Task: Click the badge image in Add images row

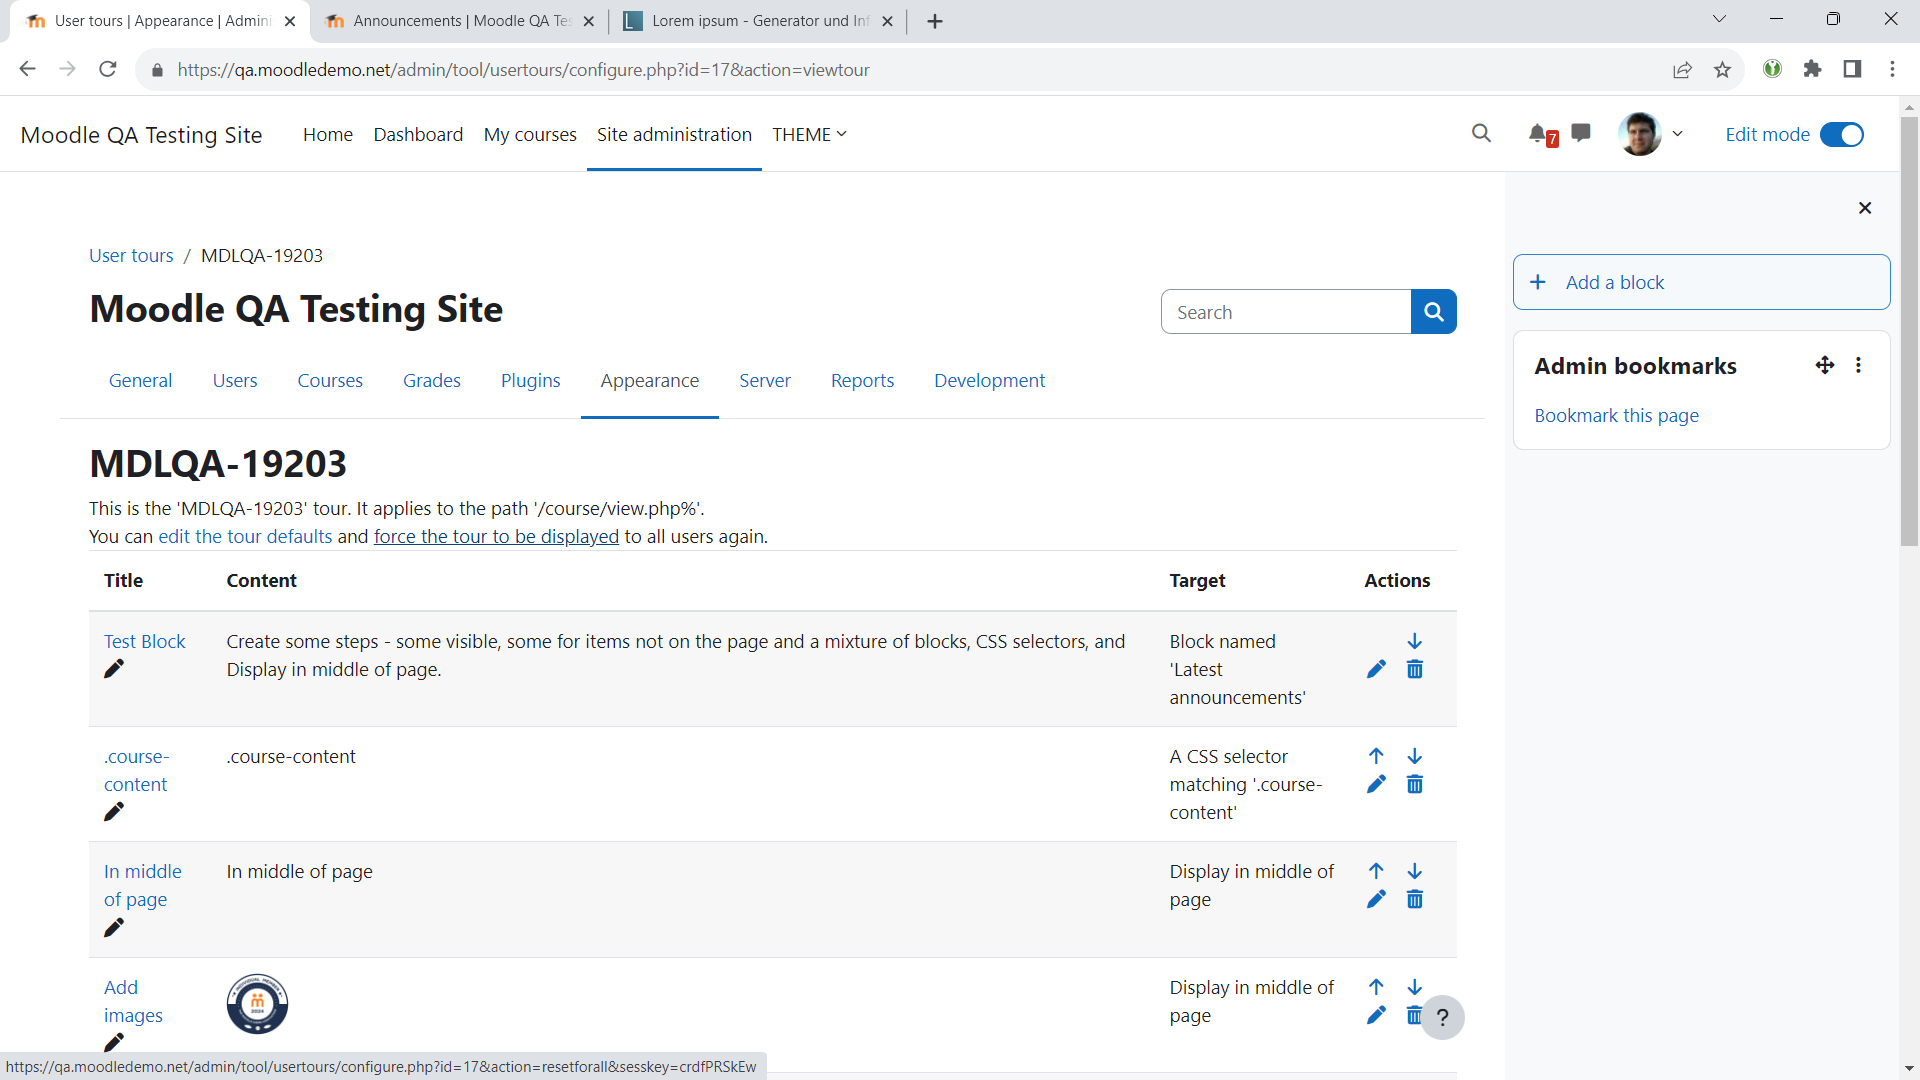Action: tap(257, 1004)
